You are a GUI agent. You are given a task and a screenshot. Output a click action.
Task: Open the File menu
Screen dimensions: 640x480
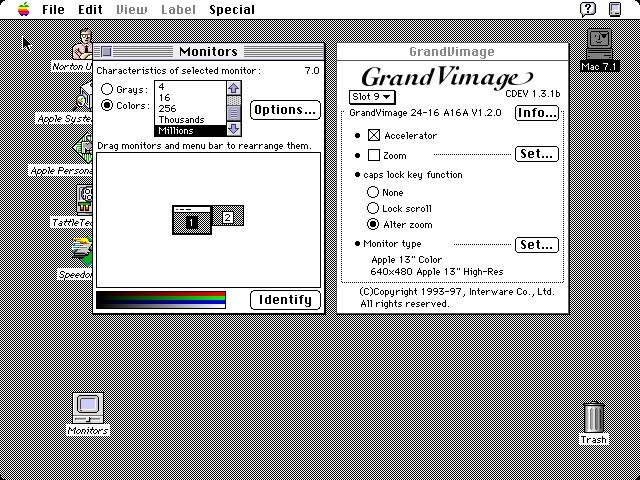point(53,9)
